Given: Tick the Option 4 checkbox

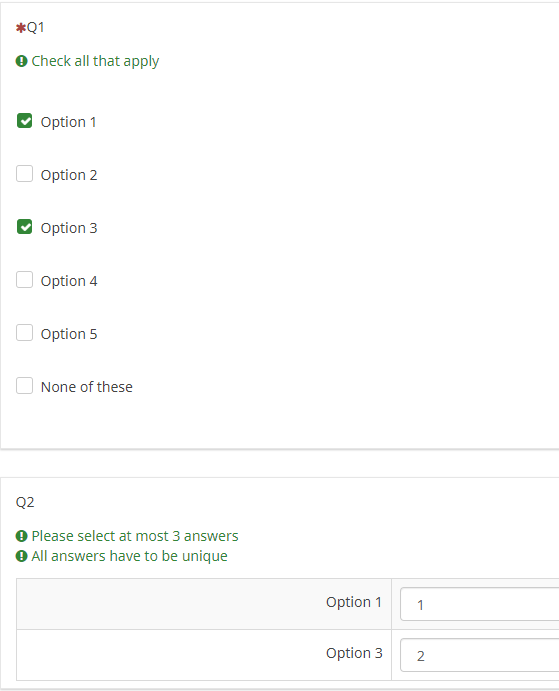Looking at the screenshot, I should click(24, 280).
